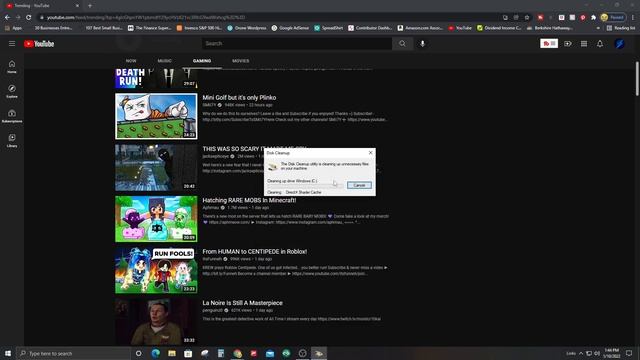Click La Noire video thumbnail
Screen dimensions: 640x360
156,322
